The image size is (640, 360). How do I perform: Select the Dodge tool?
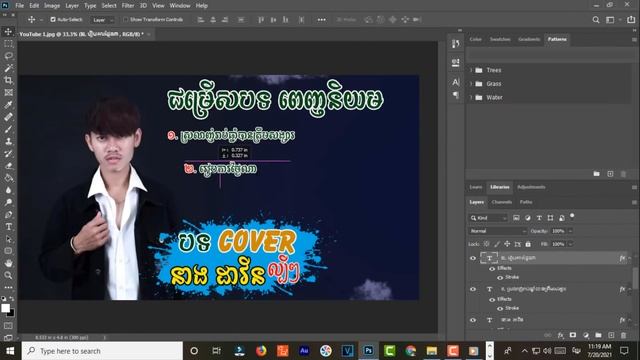click(8, 202)
